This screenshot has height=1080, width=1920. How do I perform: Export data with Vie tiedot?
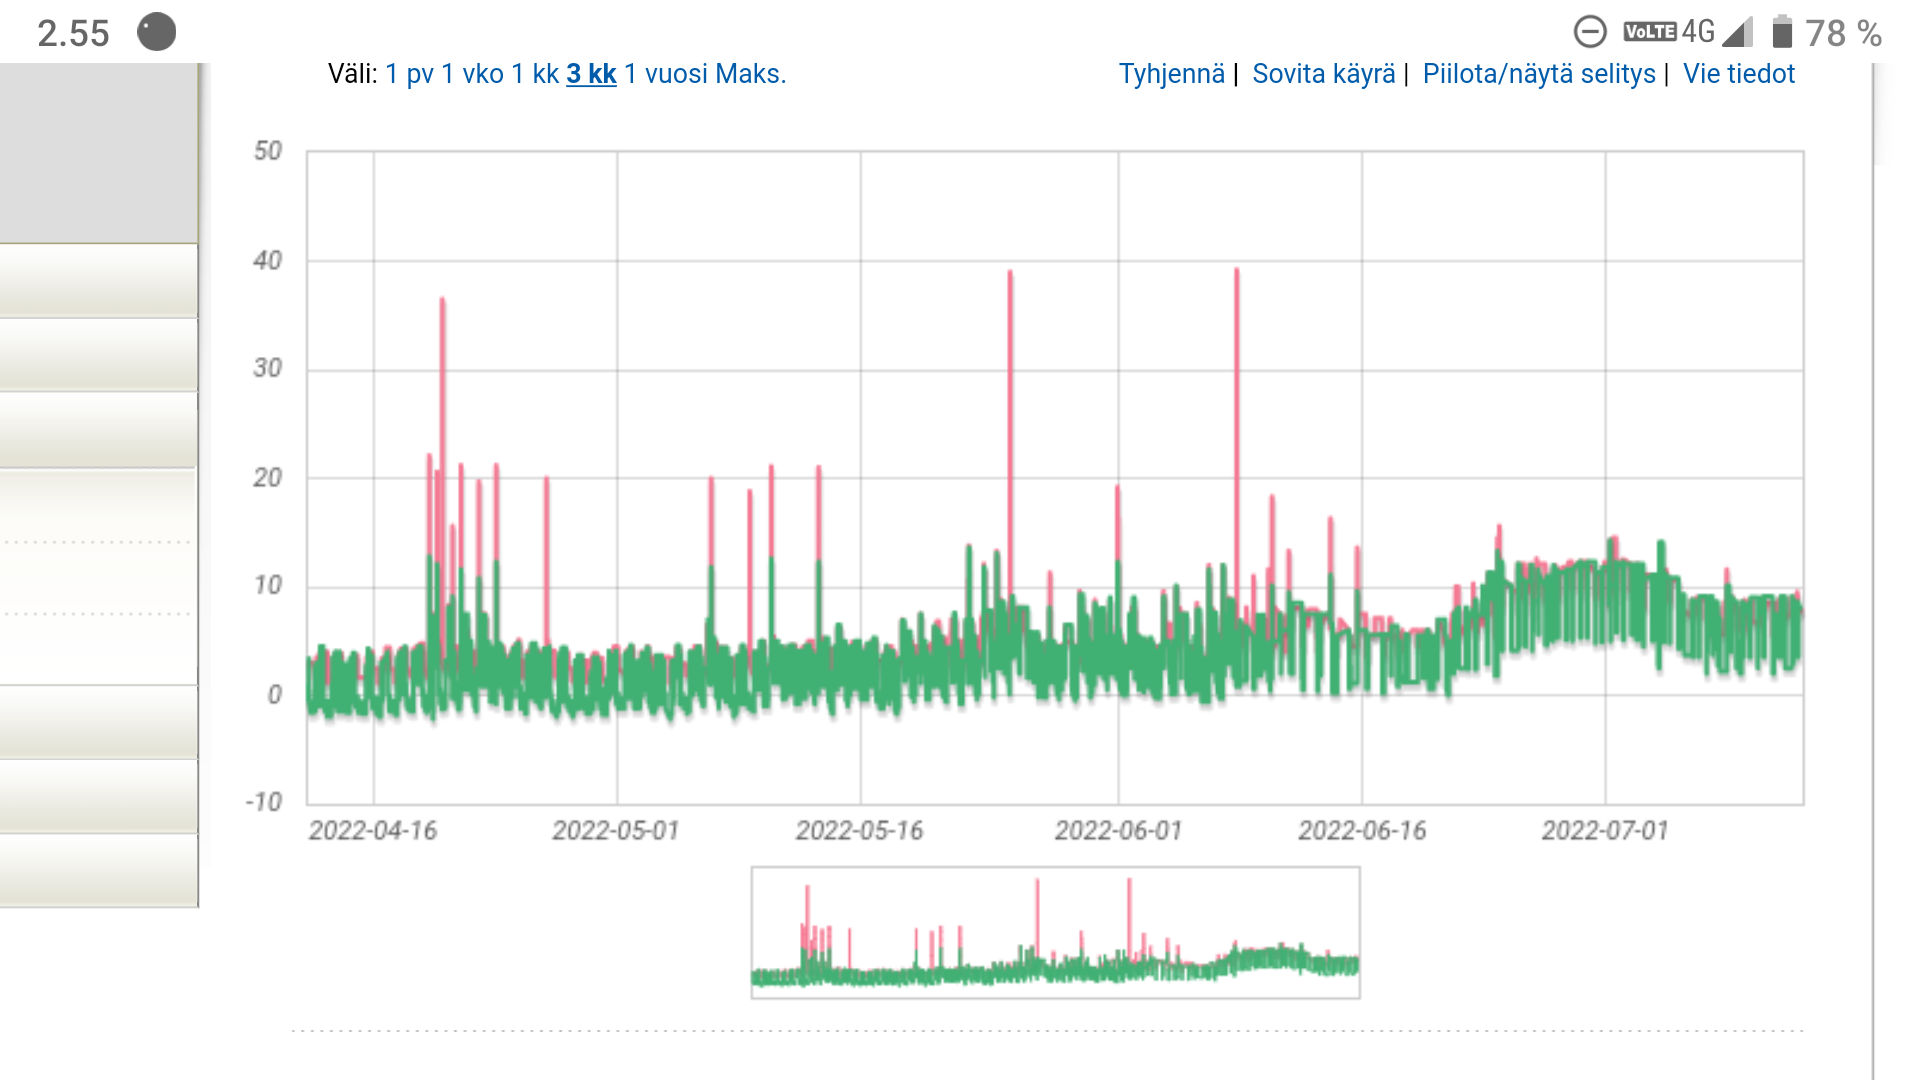[x=1738, y=74]
